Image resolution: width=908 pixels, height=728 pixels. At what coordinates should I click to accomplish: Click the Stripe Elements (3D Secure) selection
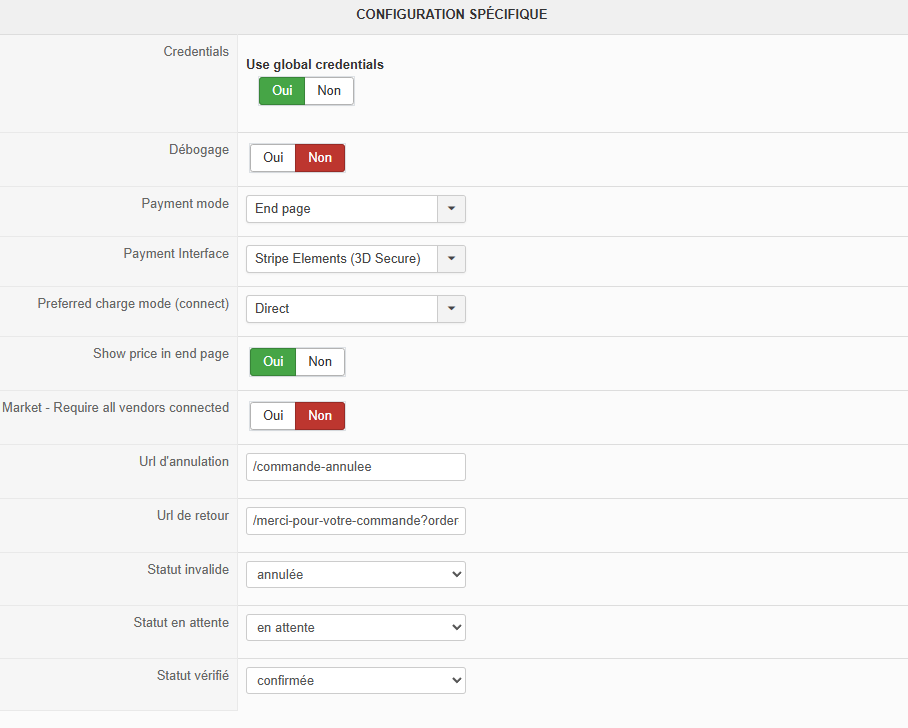click(x=342, y=259)
